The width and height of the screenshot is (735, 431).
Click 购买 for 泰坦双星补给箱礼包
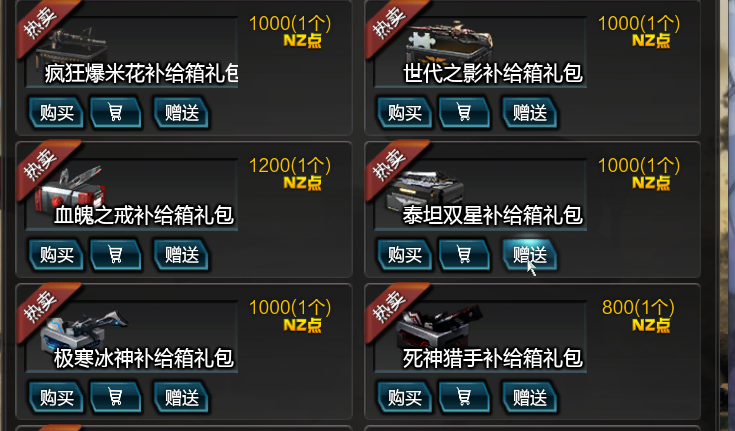pos(405,255)
